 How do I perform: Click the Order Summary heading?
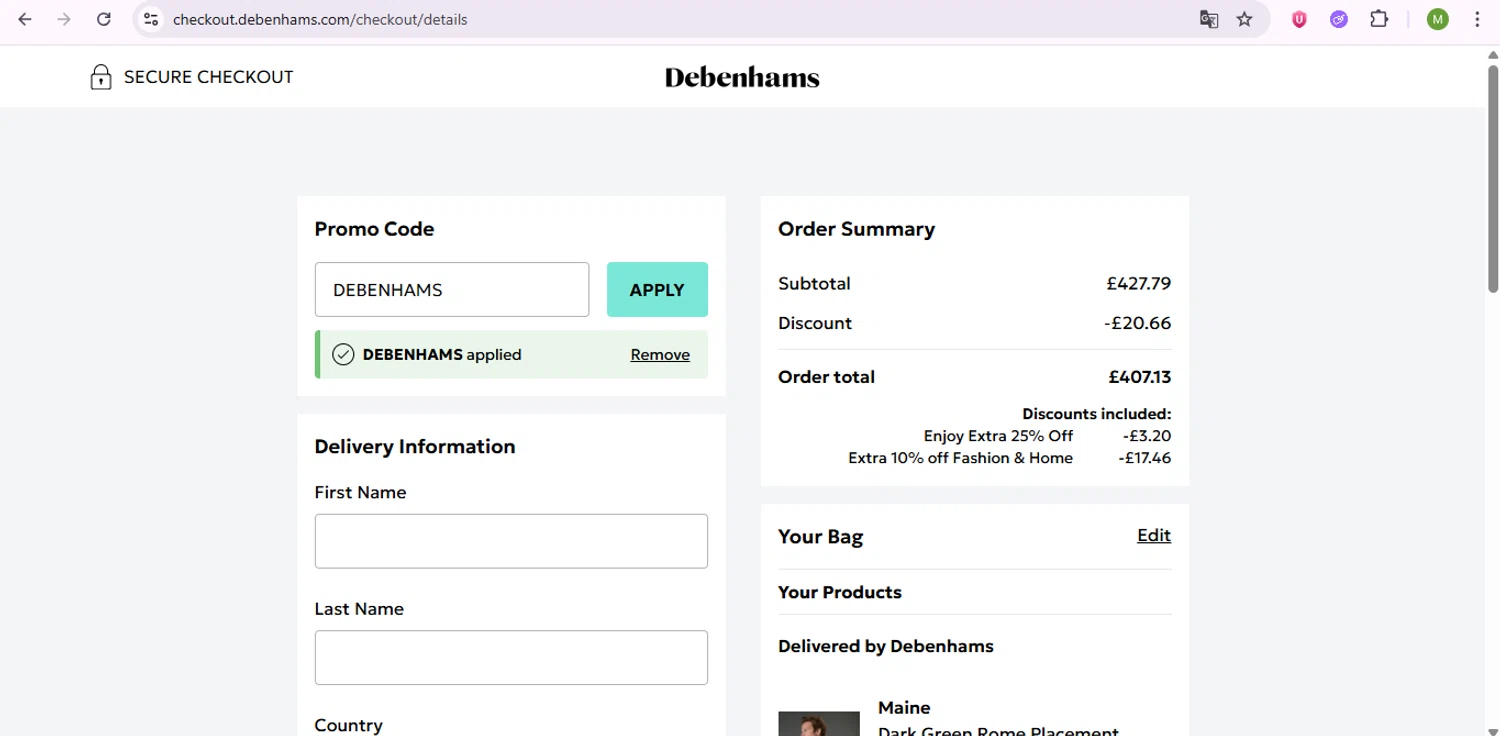click(x=856, y=229)
